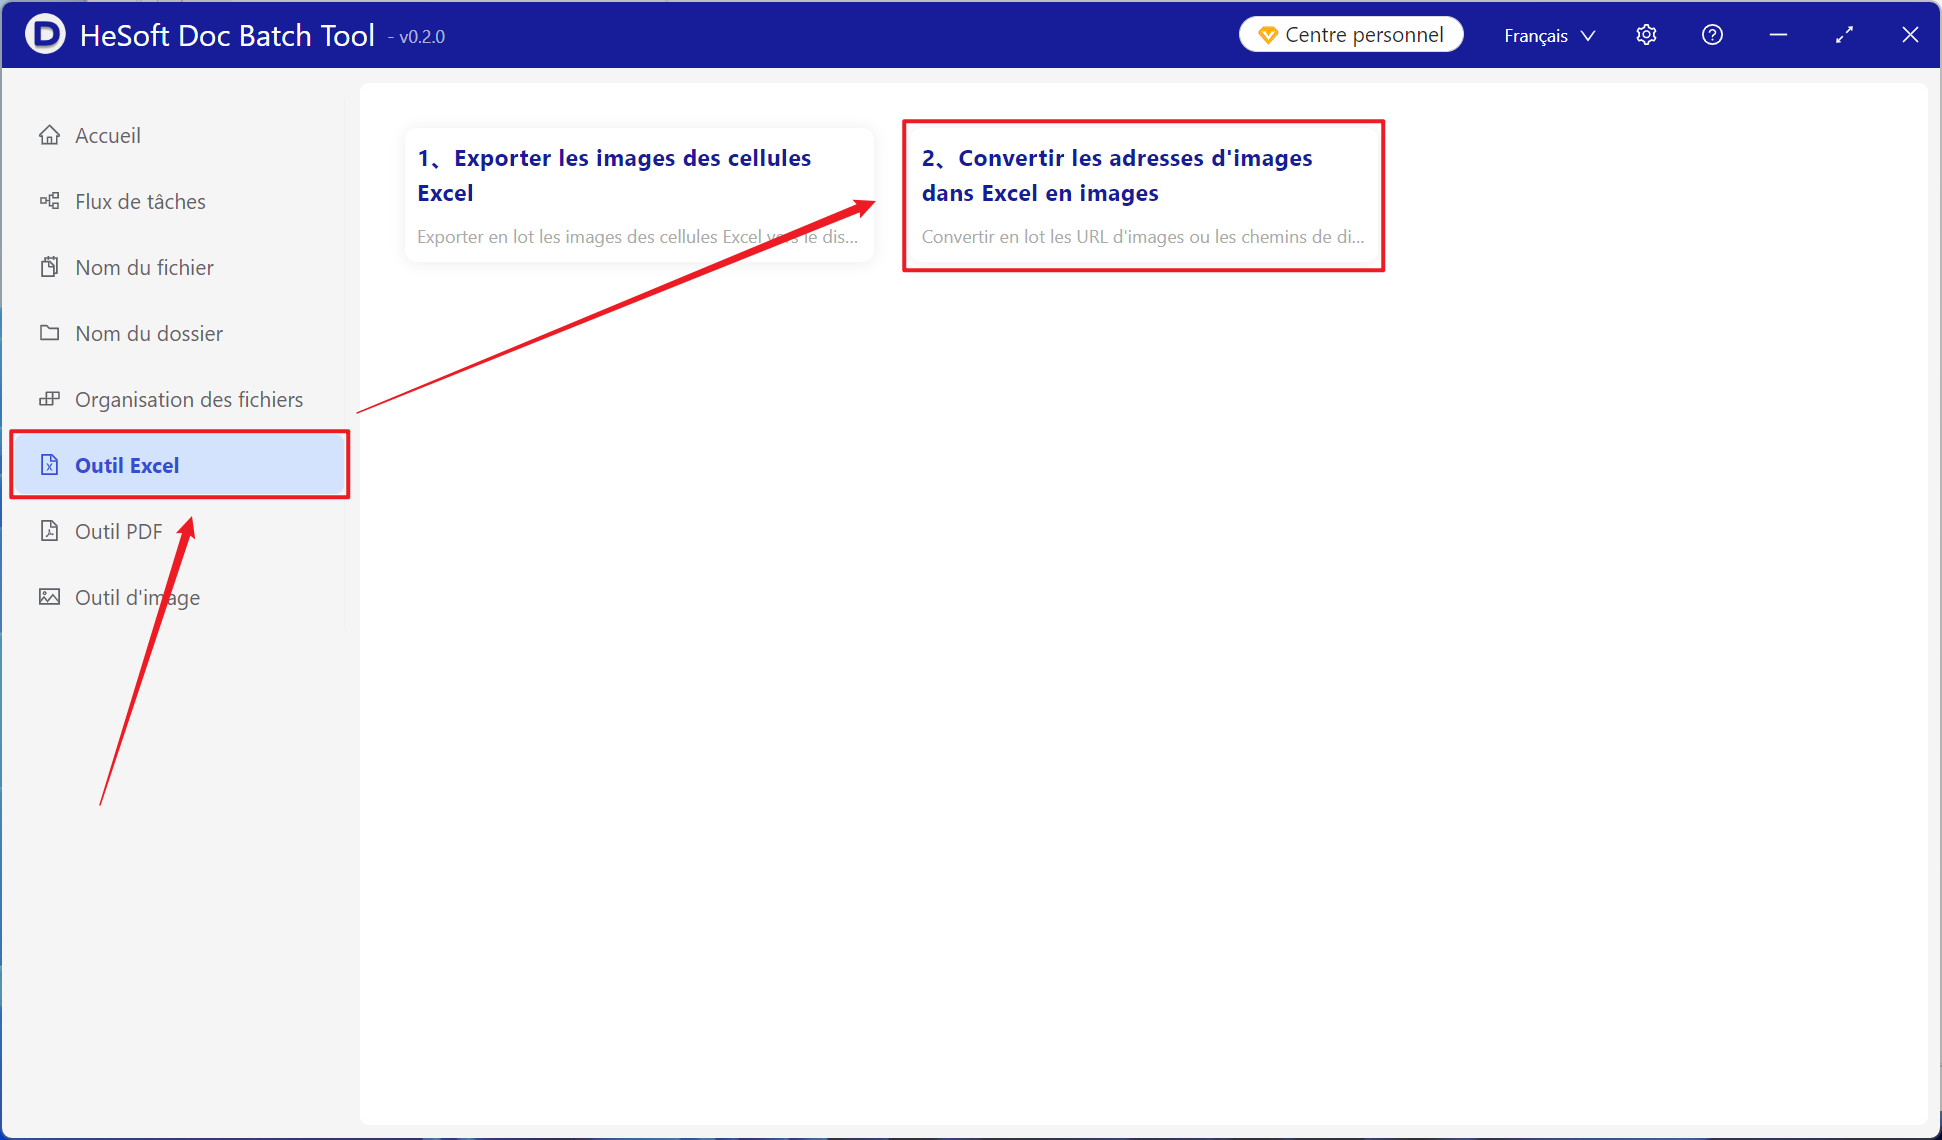Click the diamond icon in Centre personnel
Image resolution: width=1942 pixels, height=1140 pixels.
pyautogui.click(x=1268, y=35)
